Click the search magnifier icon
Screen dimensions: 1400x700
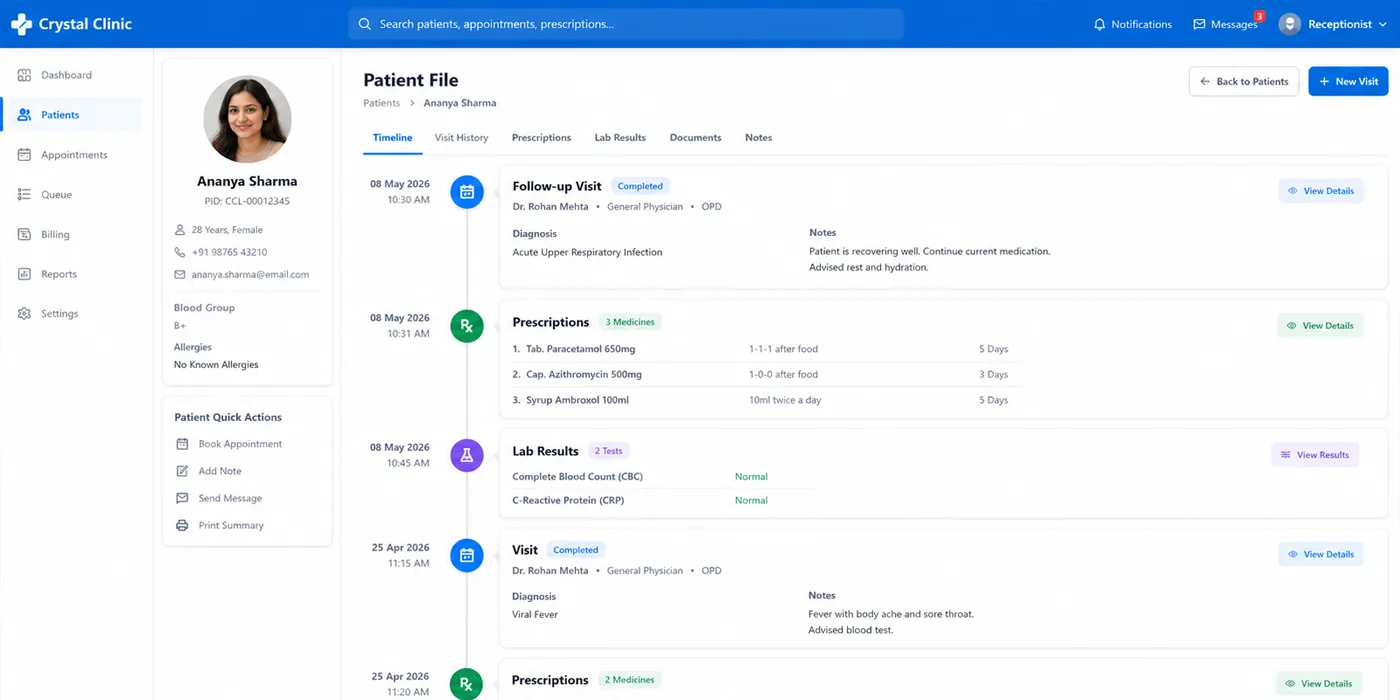click(364, 24)
